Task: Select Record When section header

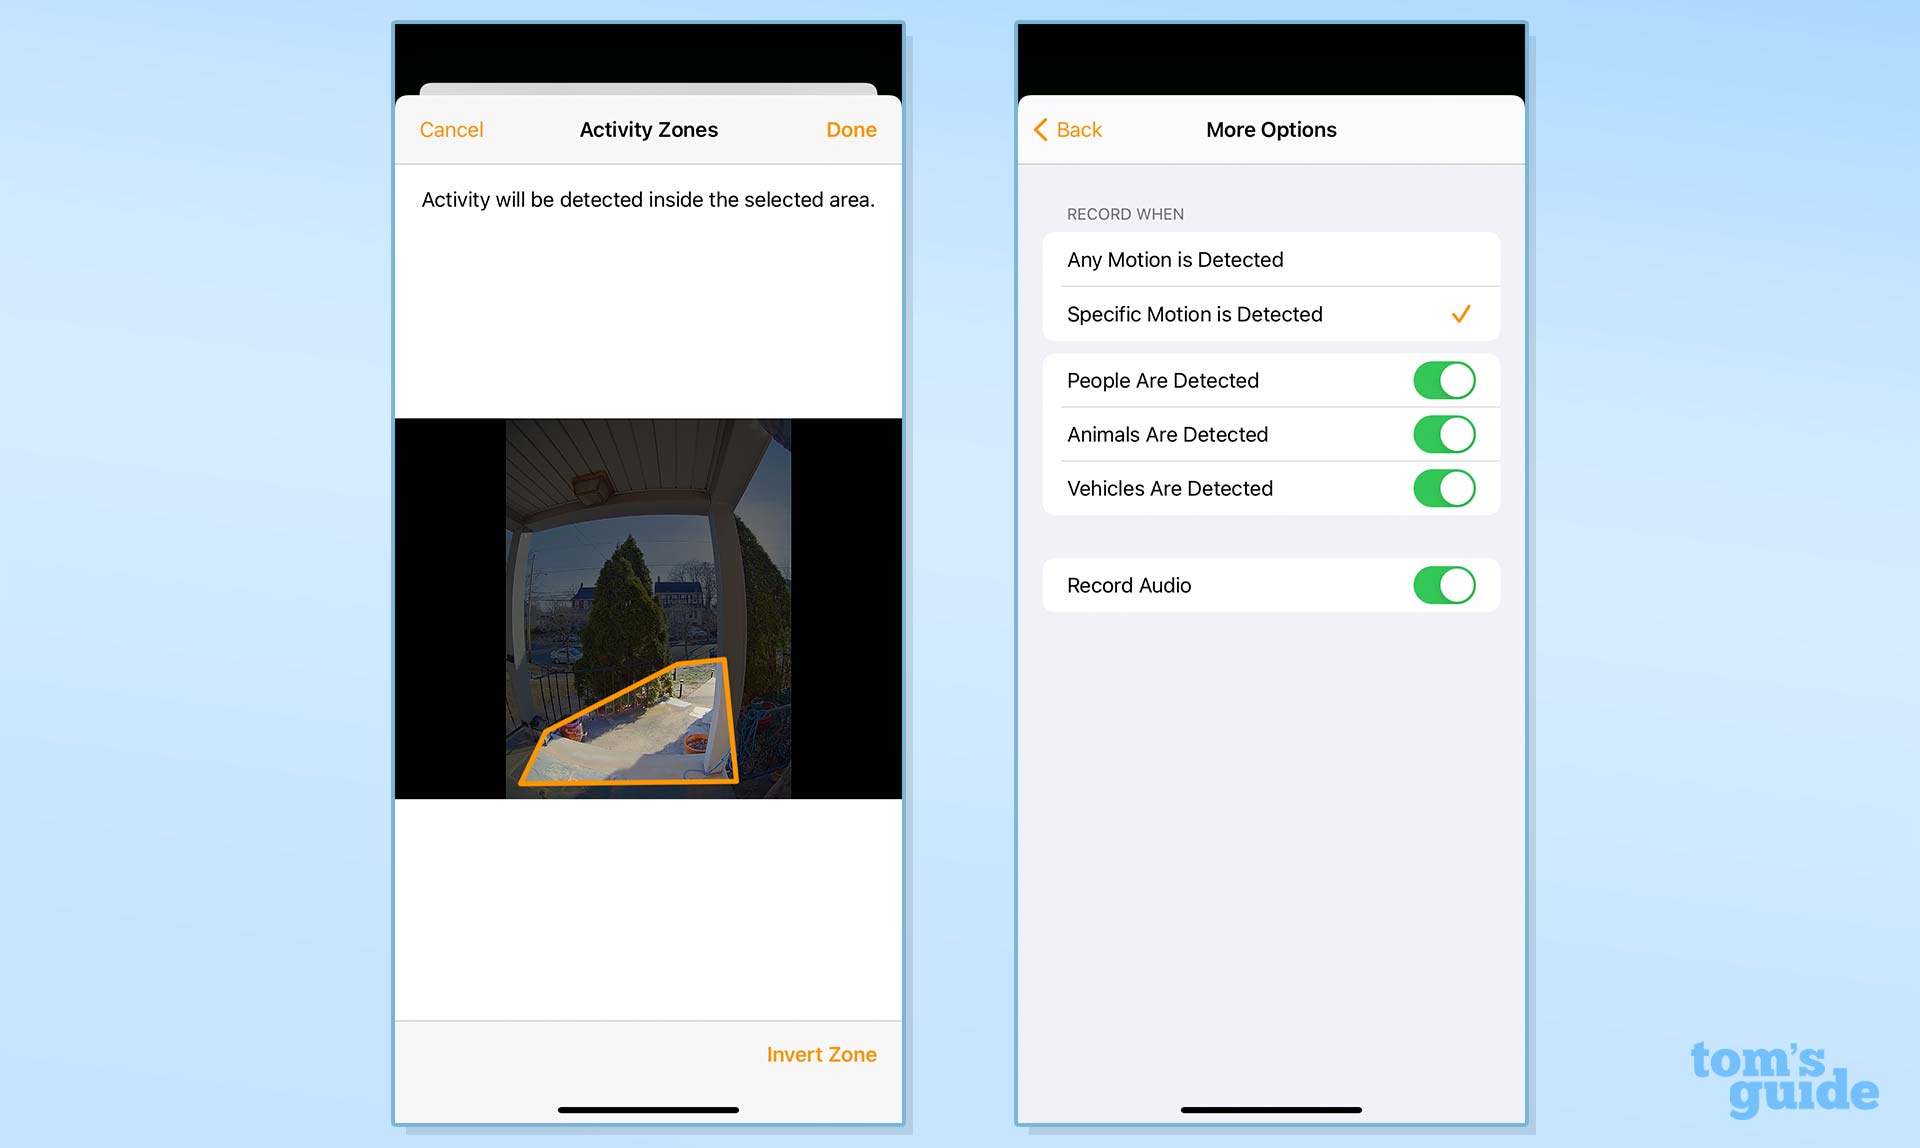Action: 1123,213
